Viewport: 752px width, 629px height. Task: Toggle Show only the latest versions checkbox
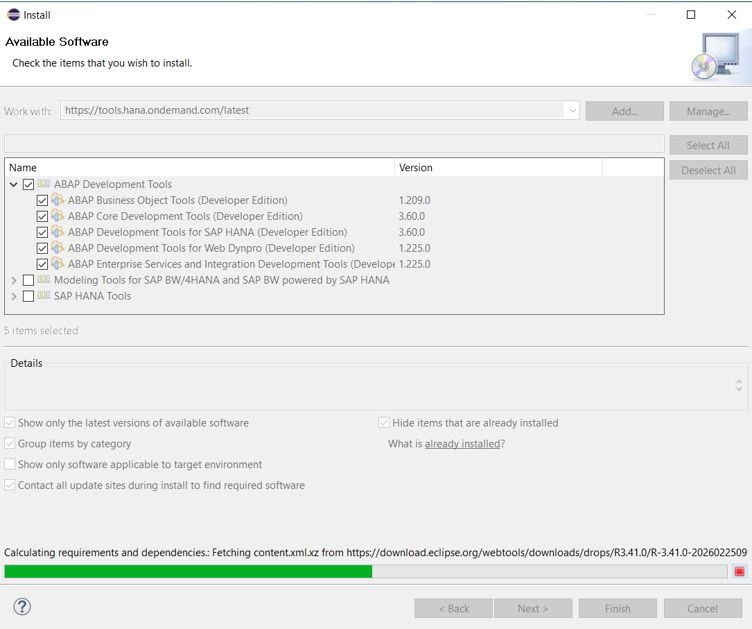10,422
